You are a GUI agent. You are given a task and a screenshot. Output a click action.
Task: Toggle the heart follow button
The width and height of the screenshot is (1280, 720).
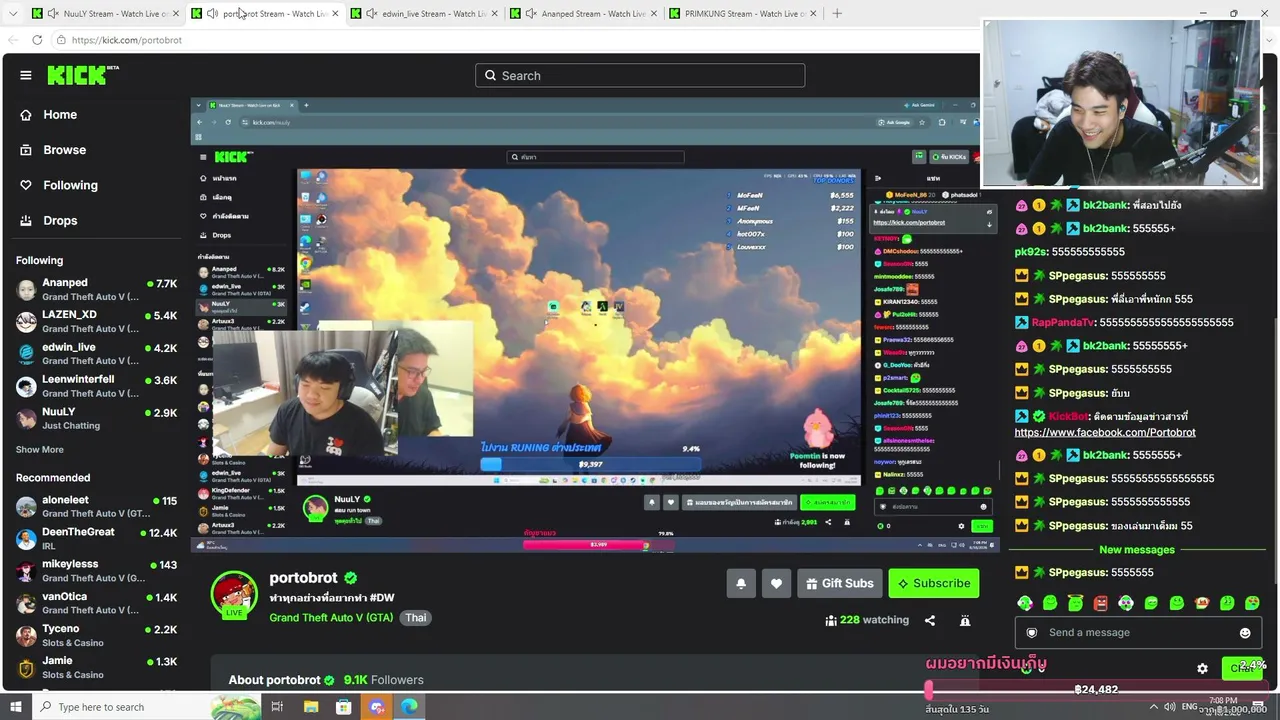point(776,584)
